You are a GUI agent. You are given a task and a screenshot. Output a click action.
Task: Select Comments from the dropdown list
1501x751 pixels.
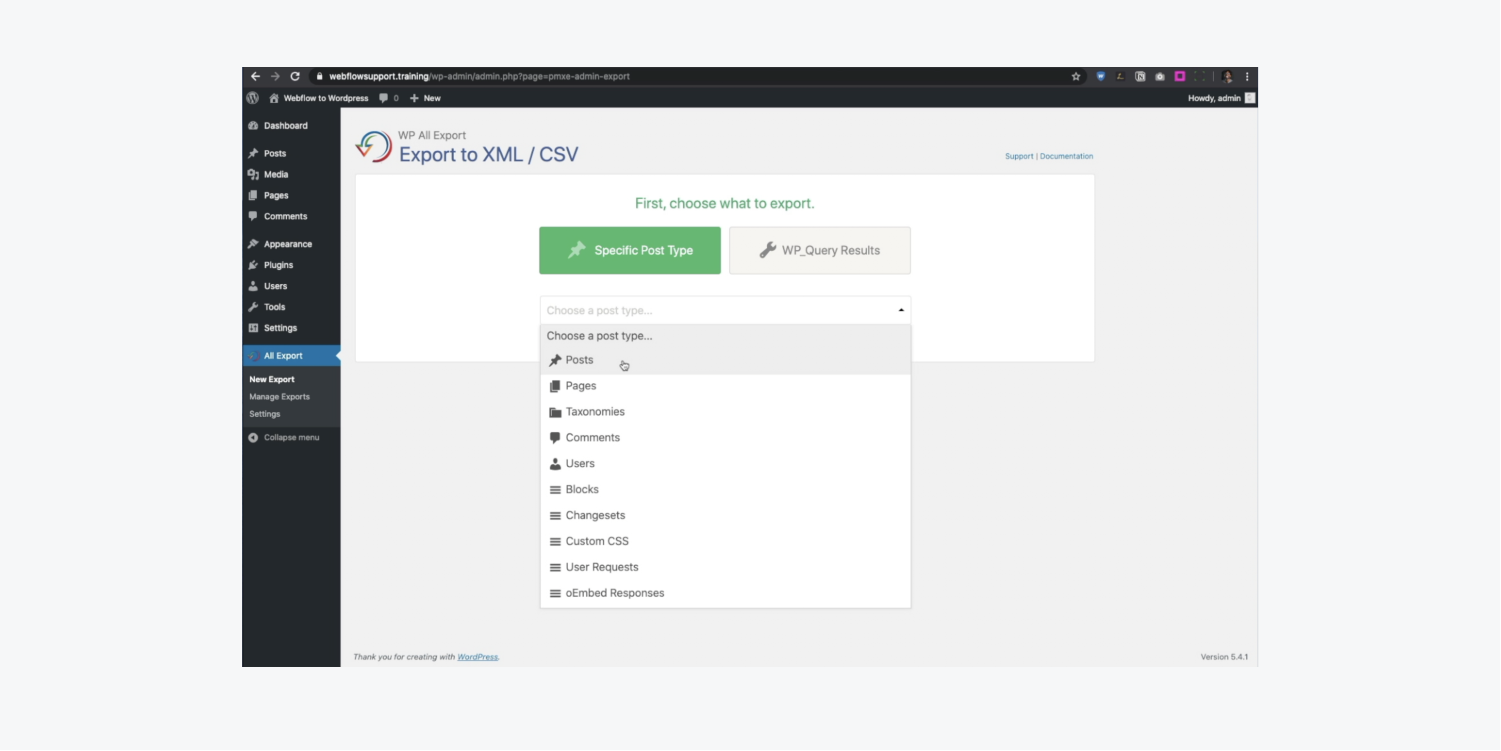(725, 438)
